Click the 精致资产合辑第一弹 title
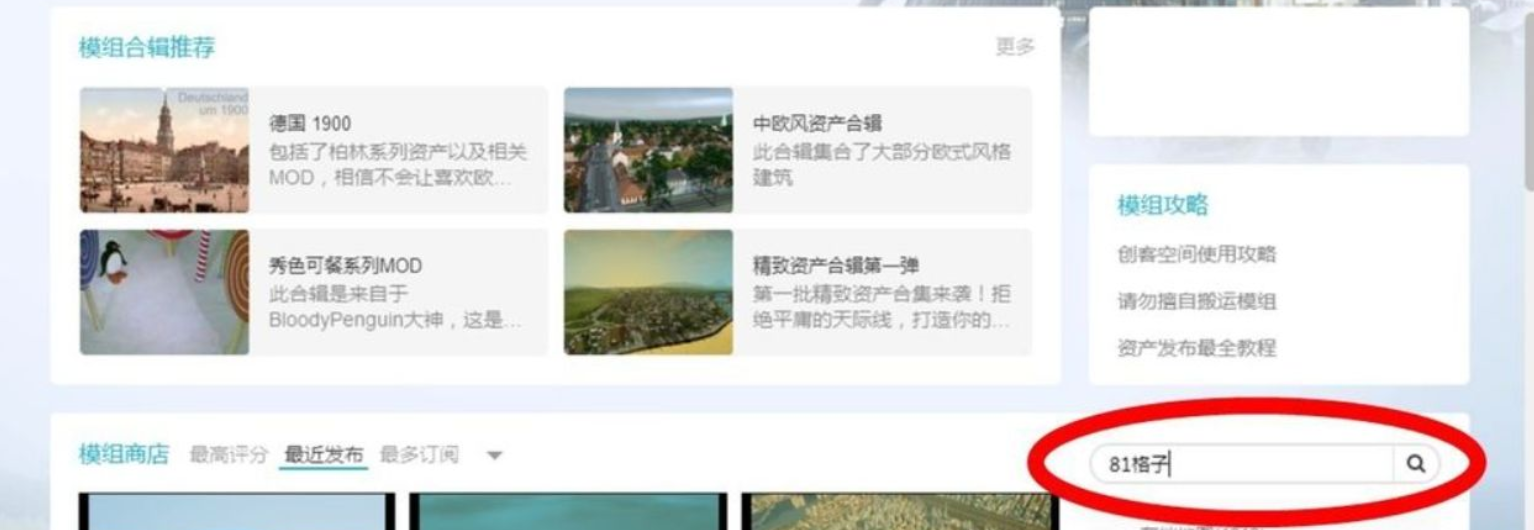 pyautogui.click(x=836, y=266)
